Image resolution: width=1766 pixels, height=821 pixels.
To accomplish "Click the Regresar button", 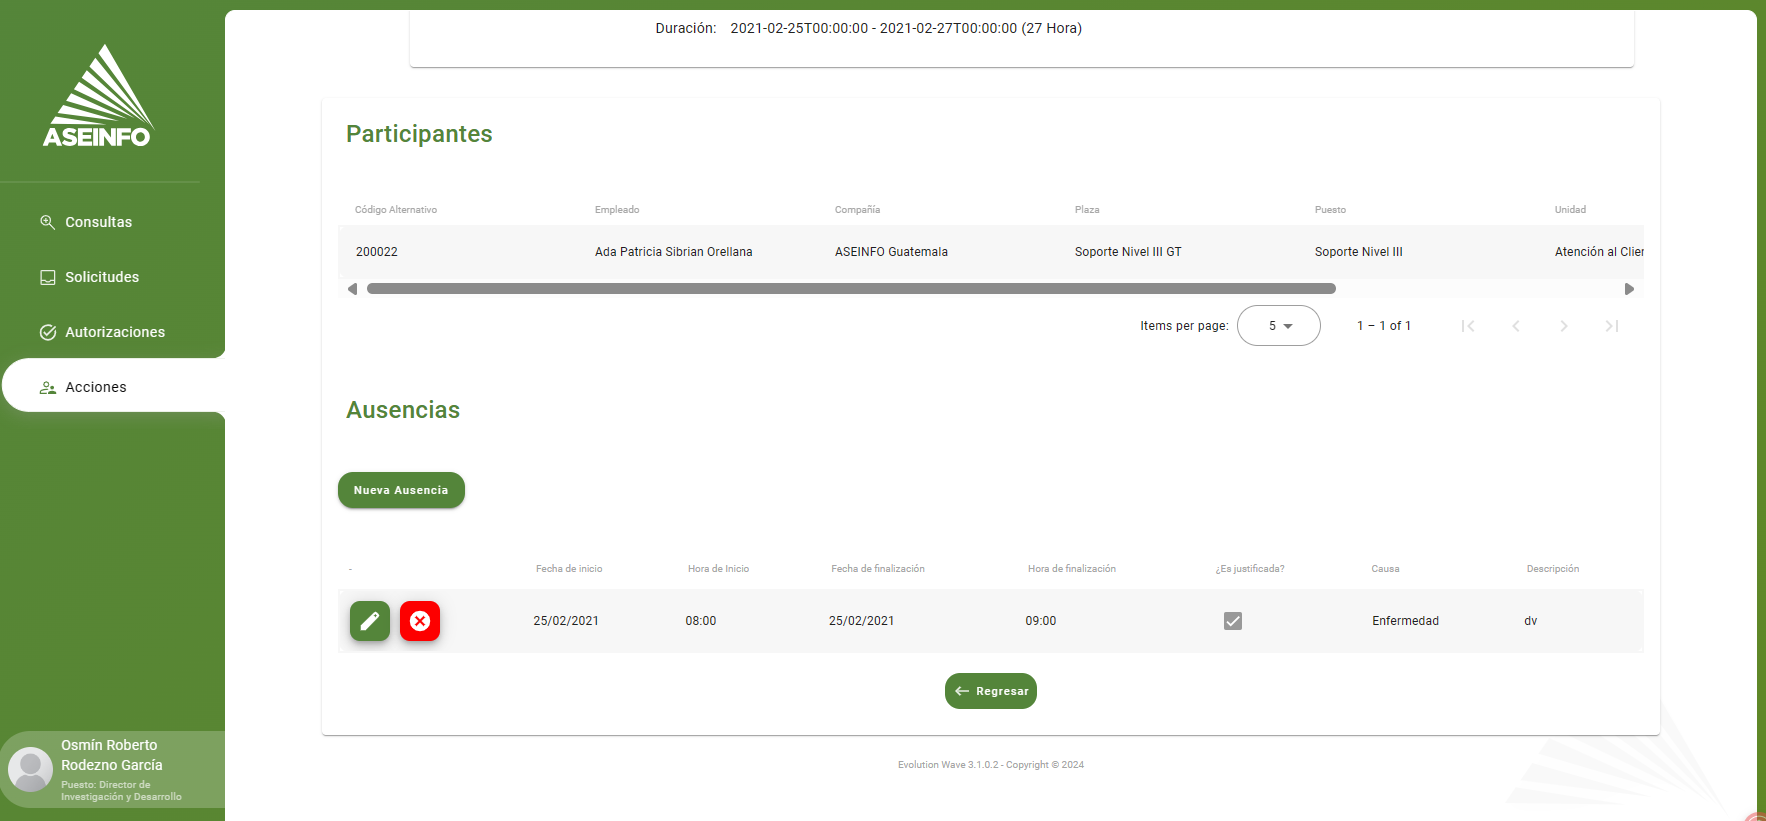I will coord(991,691).
